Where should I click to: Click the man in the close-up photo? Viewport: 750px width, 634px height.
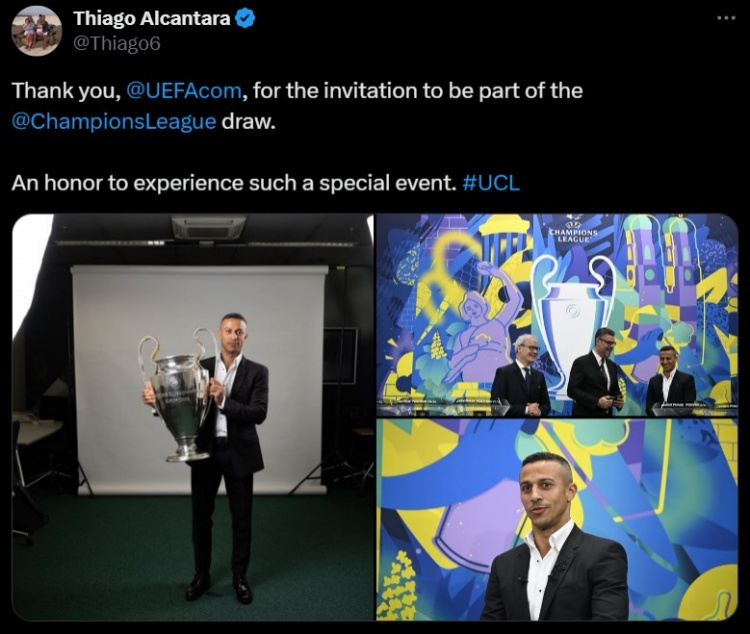tap(554, 537)
